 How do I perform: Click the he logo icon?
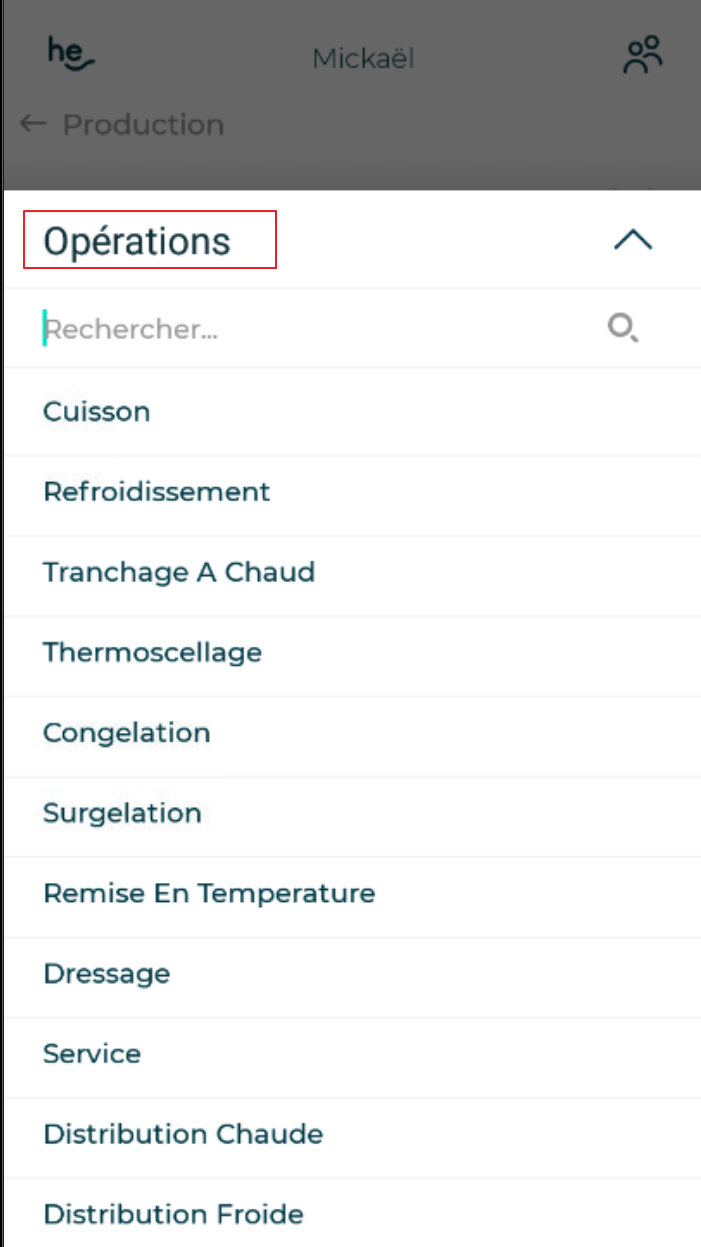71,54
